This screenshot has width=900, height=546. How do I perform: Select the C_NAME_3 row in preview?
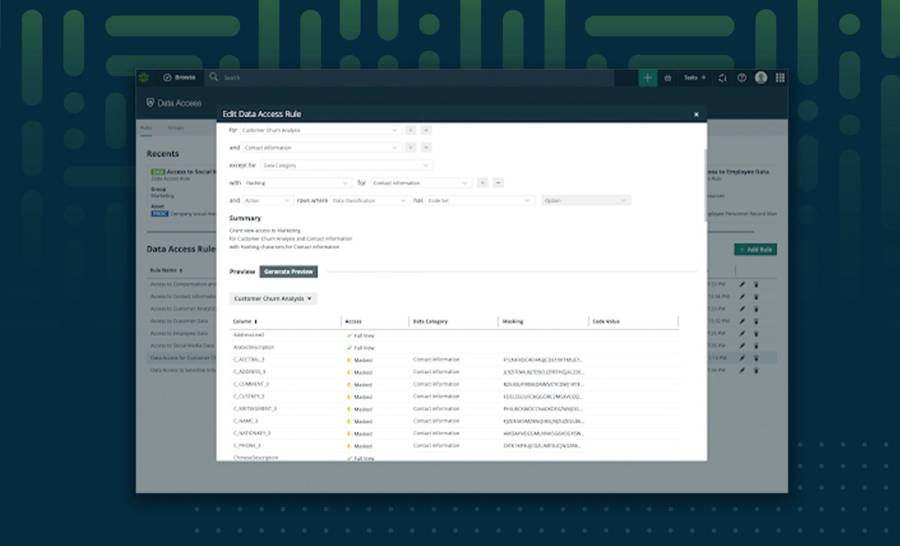point(246,421)
